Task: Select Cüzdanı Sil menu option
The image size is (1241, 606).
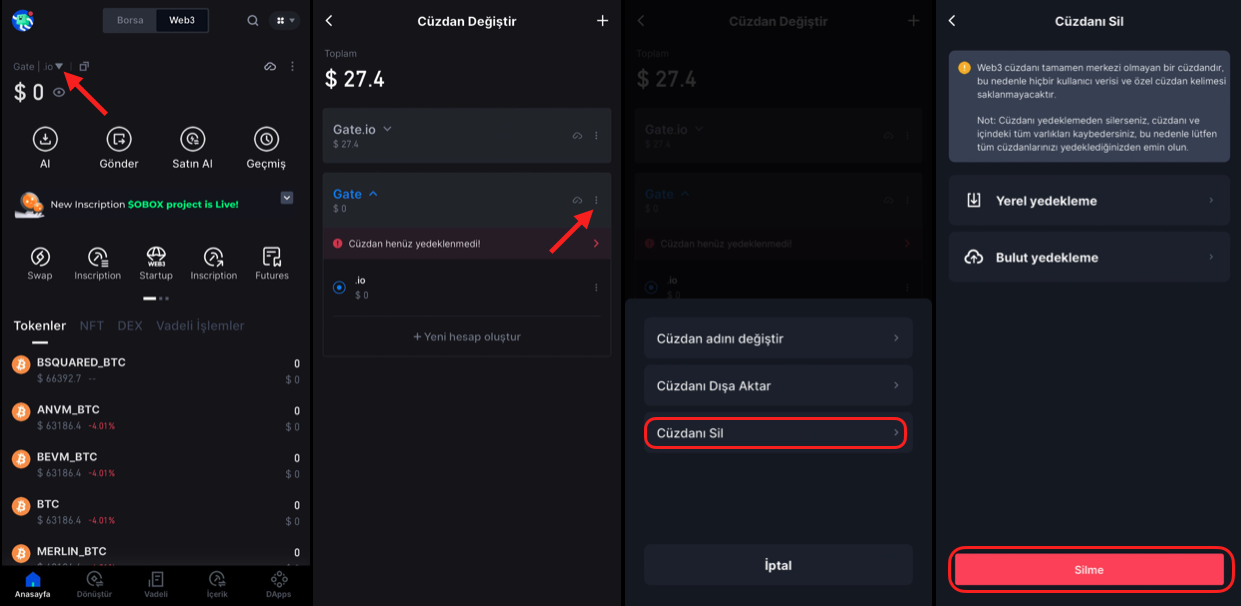Action: (x=778, y=433)
